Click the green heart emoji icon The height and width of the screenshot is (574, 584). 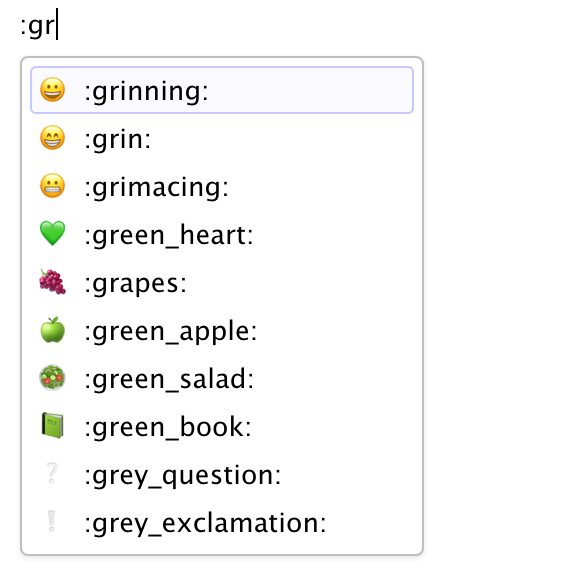53,234
